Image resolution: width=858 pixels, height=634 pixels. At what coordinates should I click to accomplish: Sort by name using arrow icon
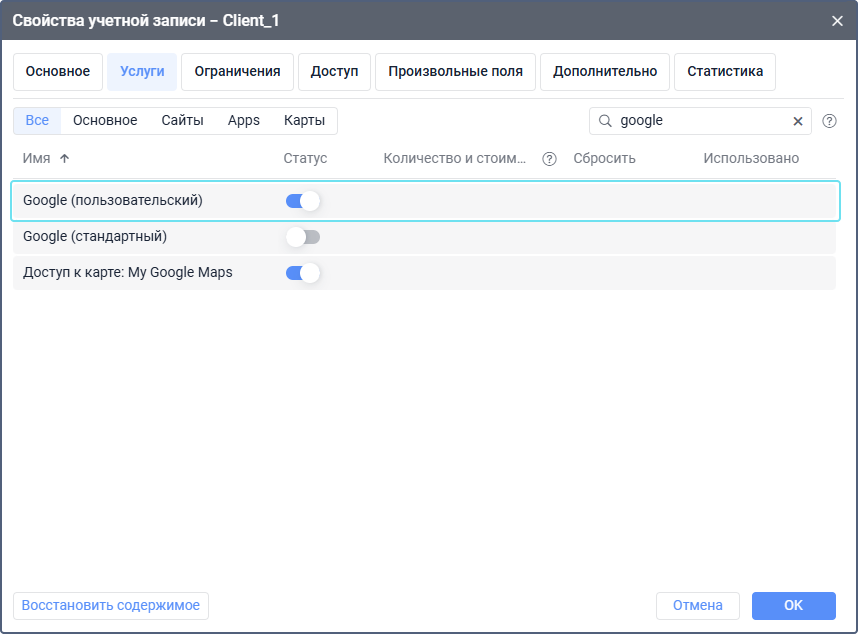coord(65,159)
